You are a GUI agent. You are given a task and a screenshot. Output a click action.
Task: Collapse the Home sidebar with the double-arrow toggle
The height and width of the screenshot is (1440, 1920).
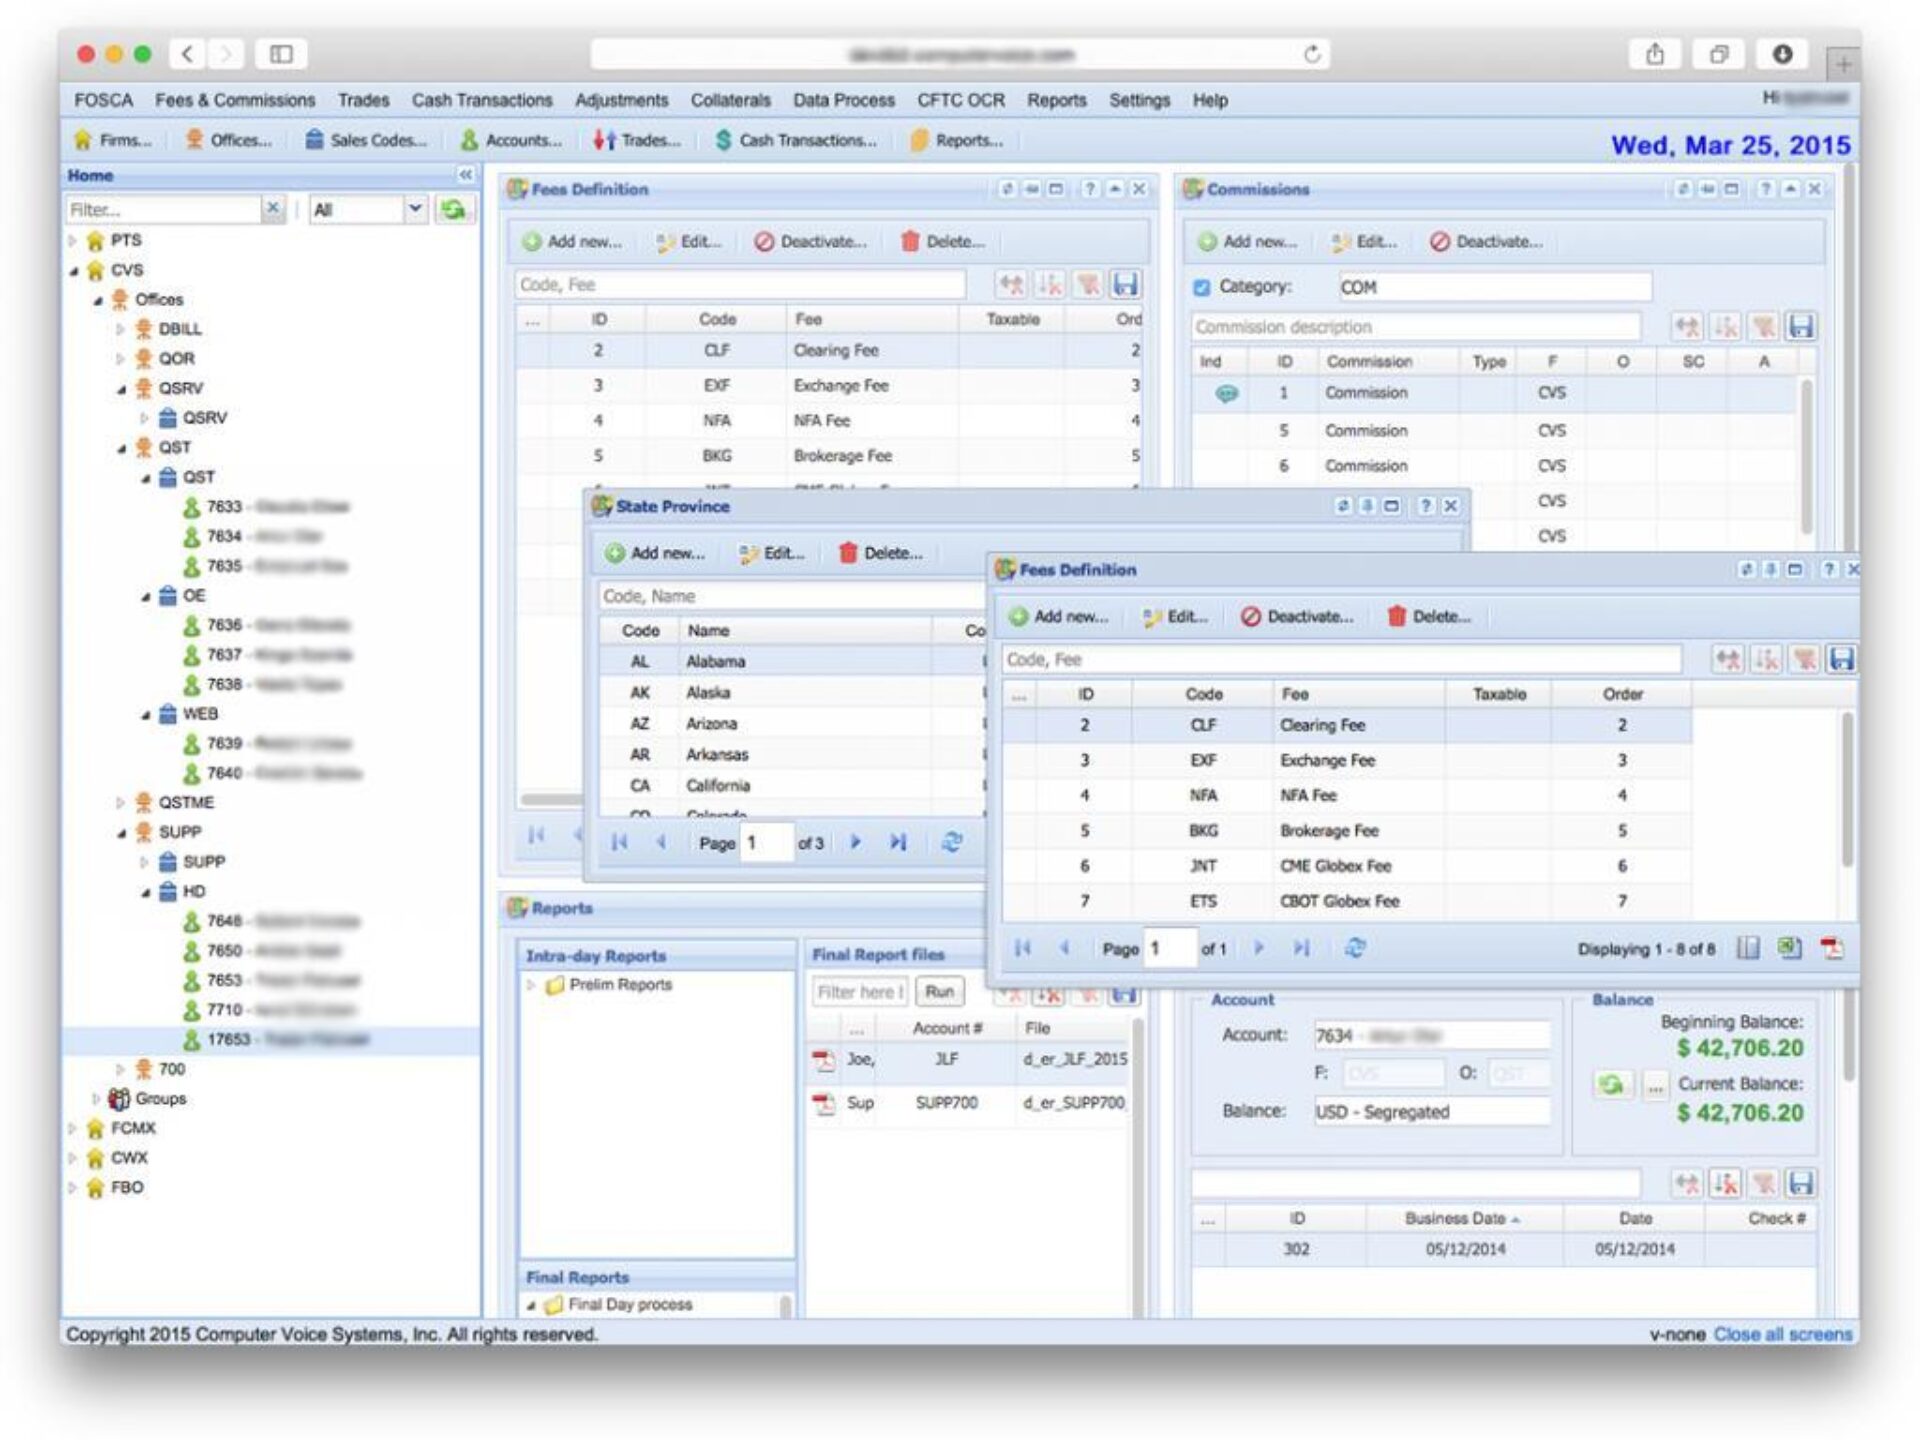(x=466, y=175)
